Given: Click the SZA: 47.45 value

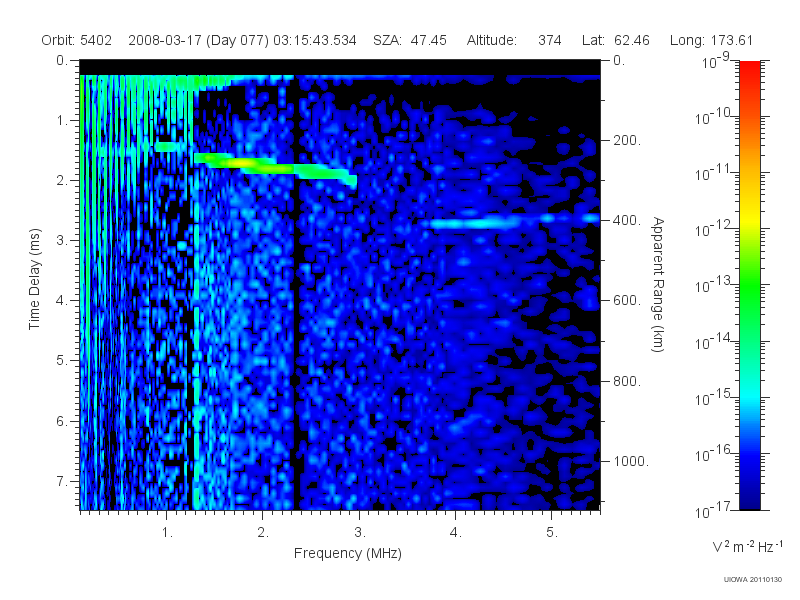Looking at the screenshot, I should 410,40.
